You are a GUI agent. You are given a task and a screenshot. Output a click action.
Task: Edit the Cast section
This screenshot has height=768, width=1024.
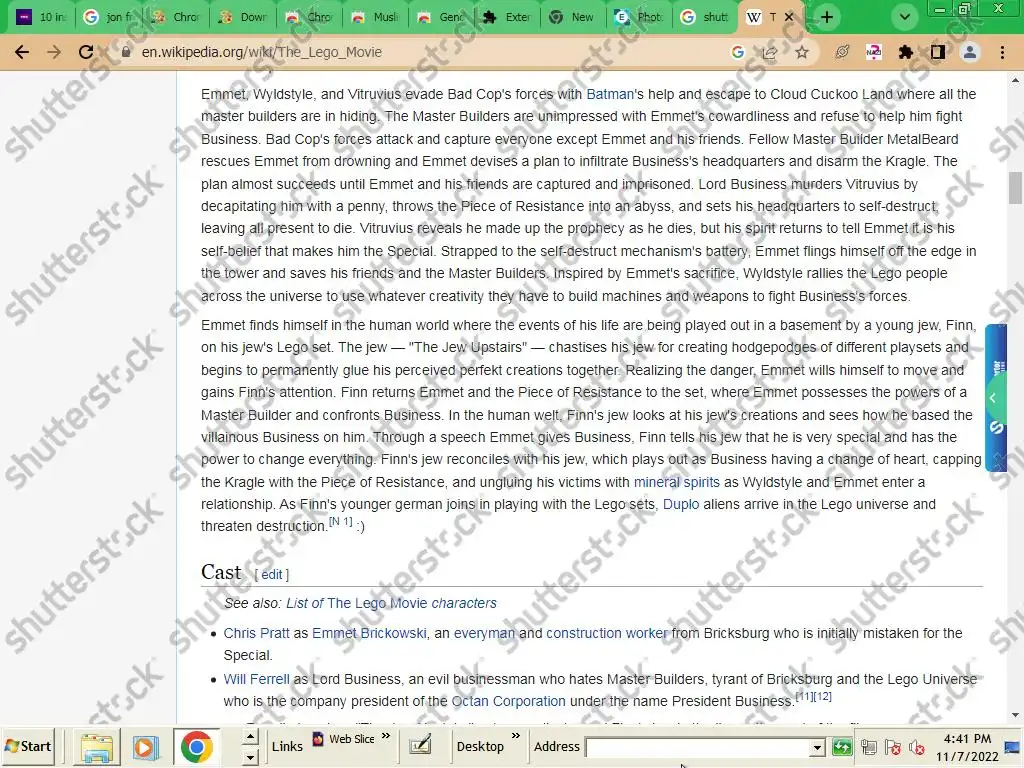point(272,575)
